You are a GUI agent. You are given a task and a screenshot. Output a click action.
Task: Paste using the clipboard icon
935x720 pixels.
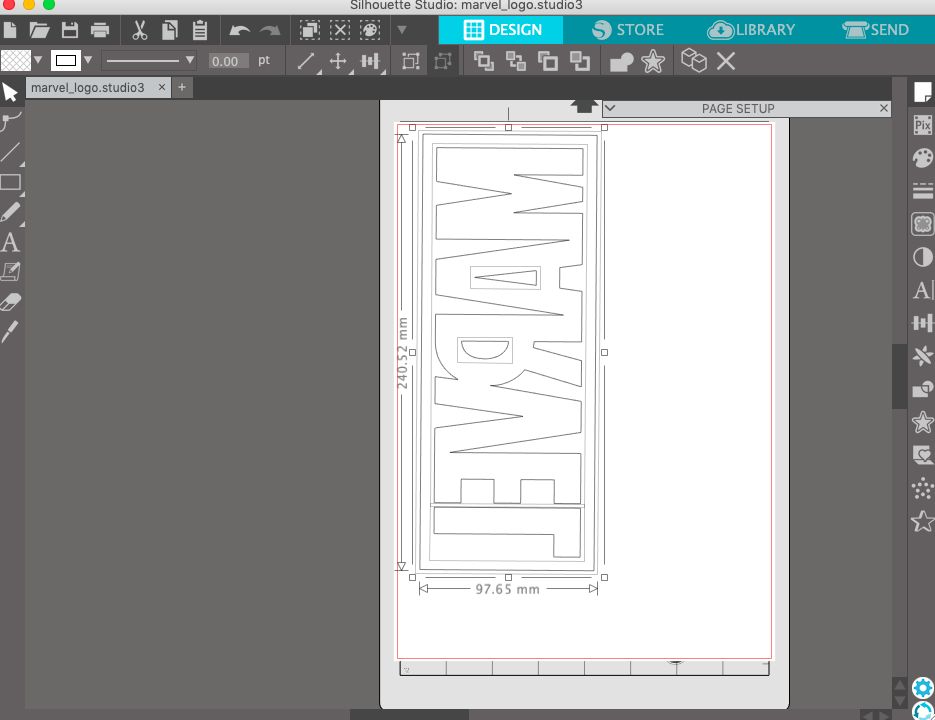coord(200,30)
